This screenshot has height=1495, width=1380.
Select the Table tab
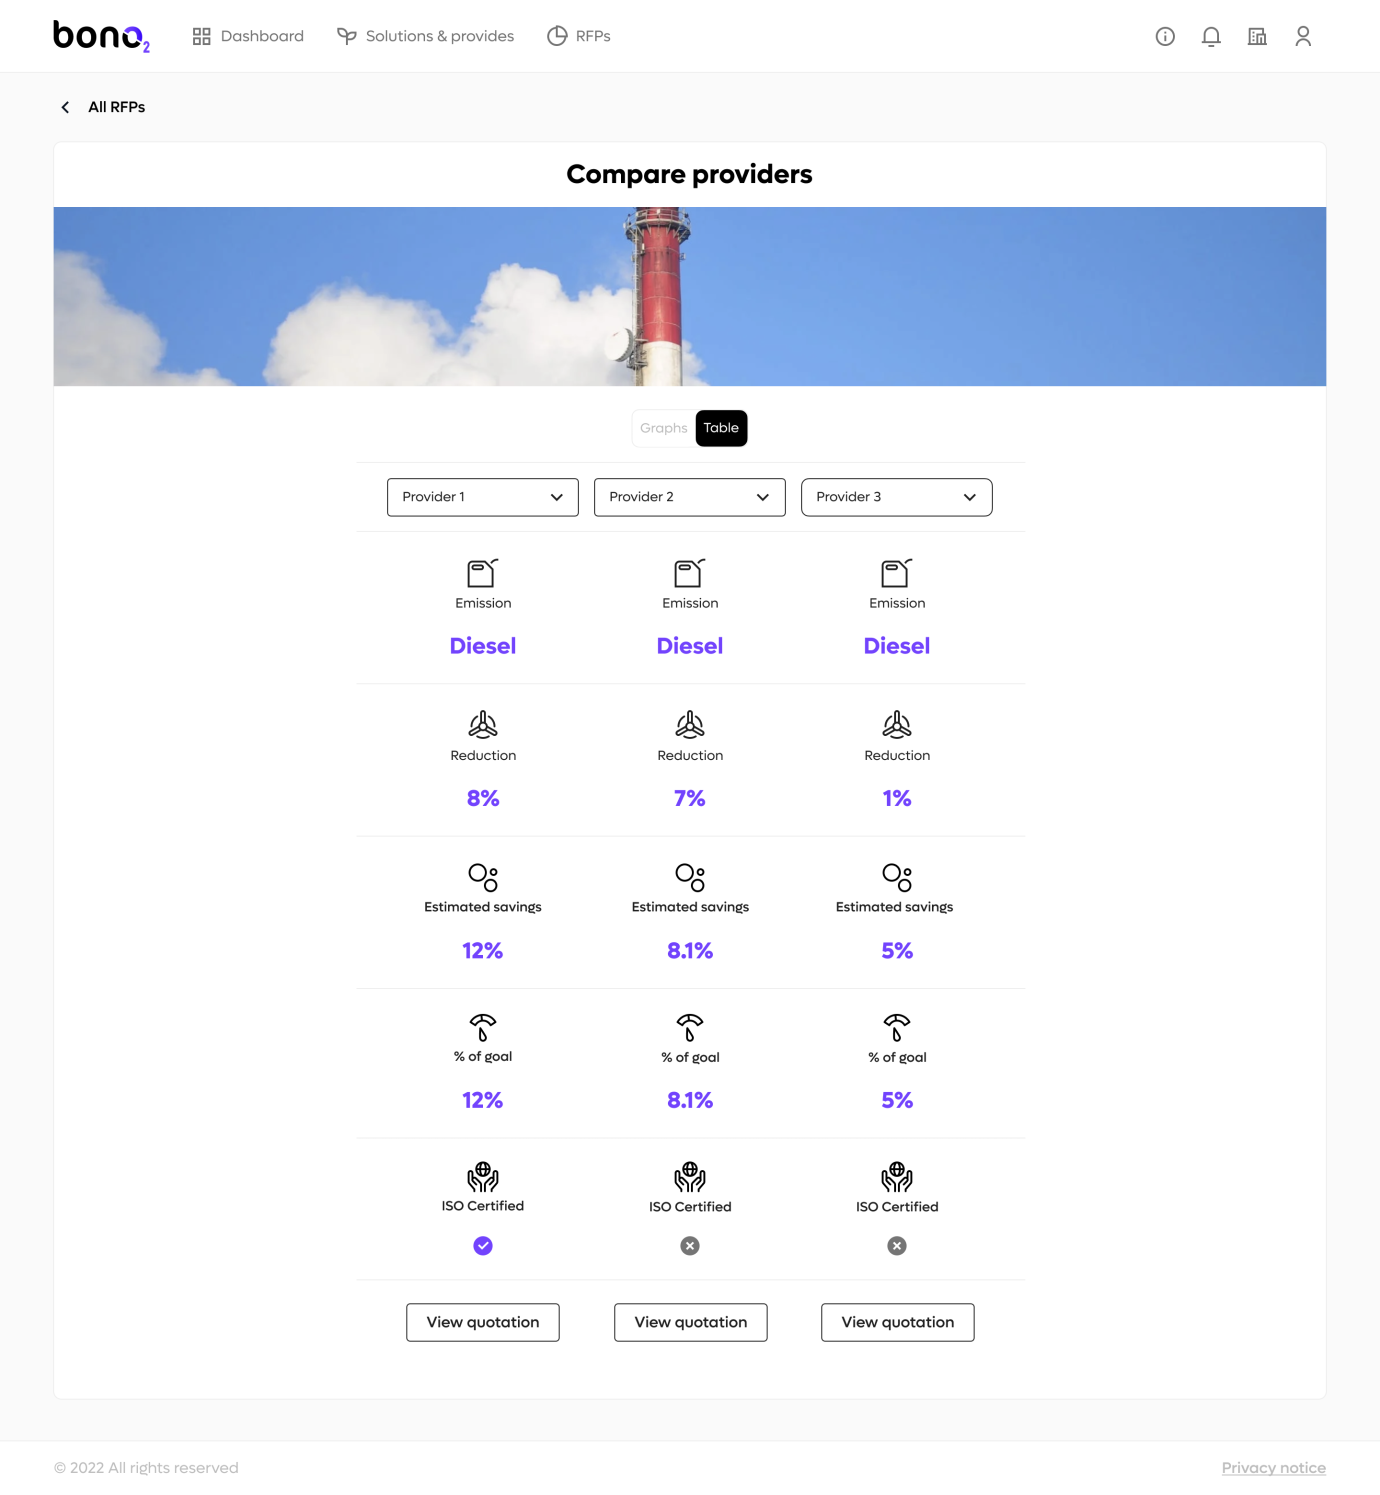pyautogui.click(x=721, y=428)
